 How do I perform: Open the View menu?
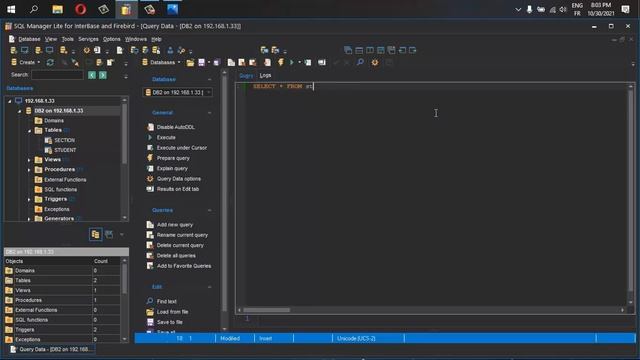[x=51, y=39]
